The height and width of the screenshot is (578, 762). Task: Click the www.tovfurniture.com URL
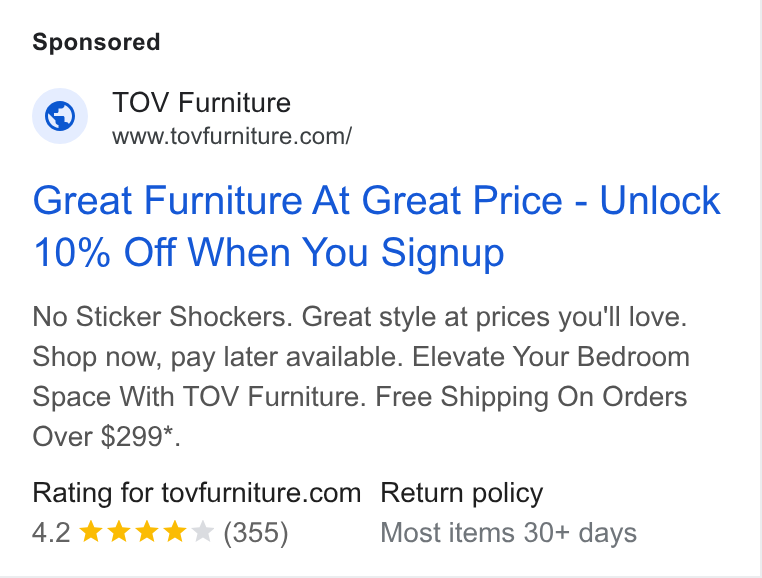[x=232, y=136]
